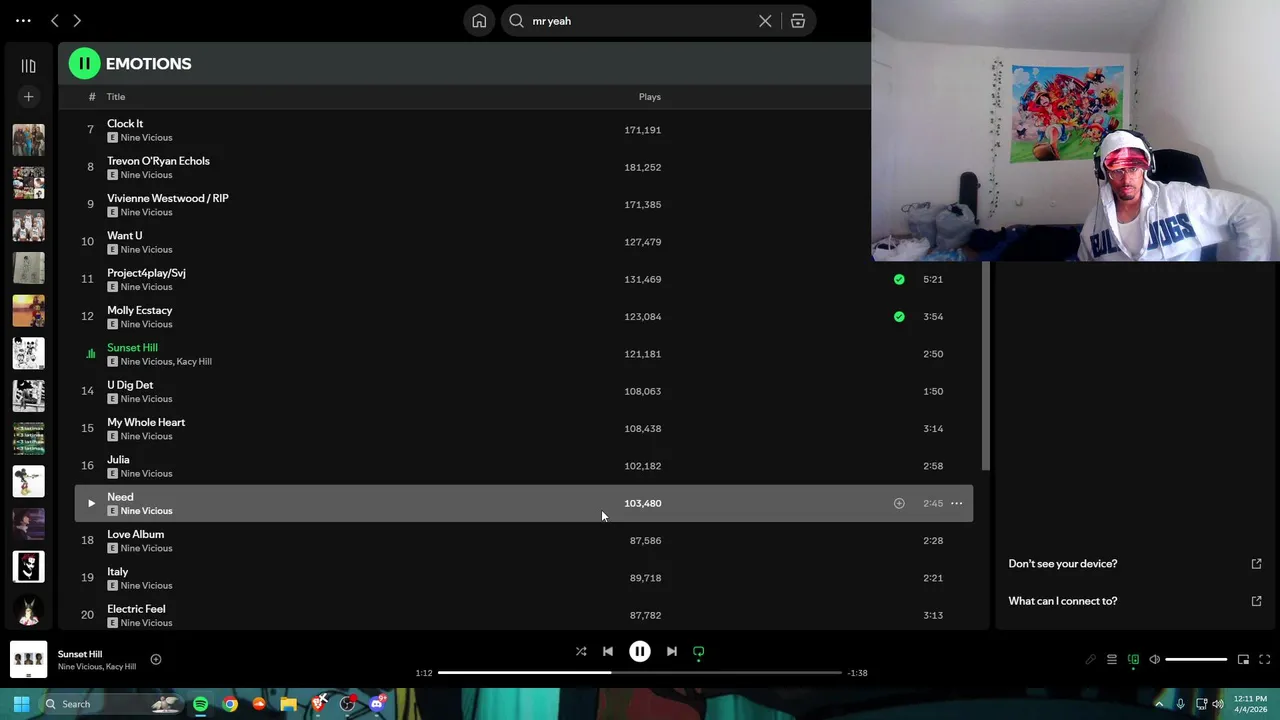Enter full screen with the expand icon
Image resolution: width=1280 pixels, height=720 pixels.
point(1265,660)
